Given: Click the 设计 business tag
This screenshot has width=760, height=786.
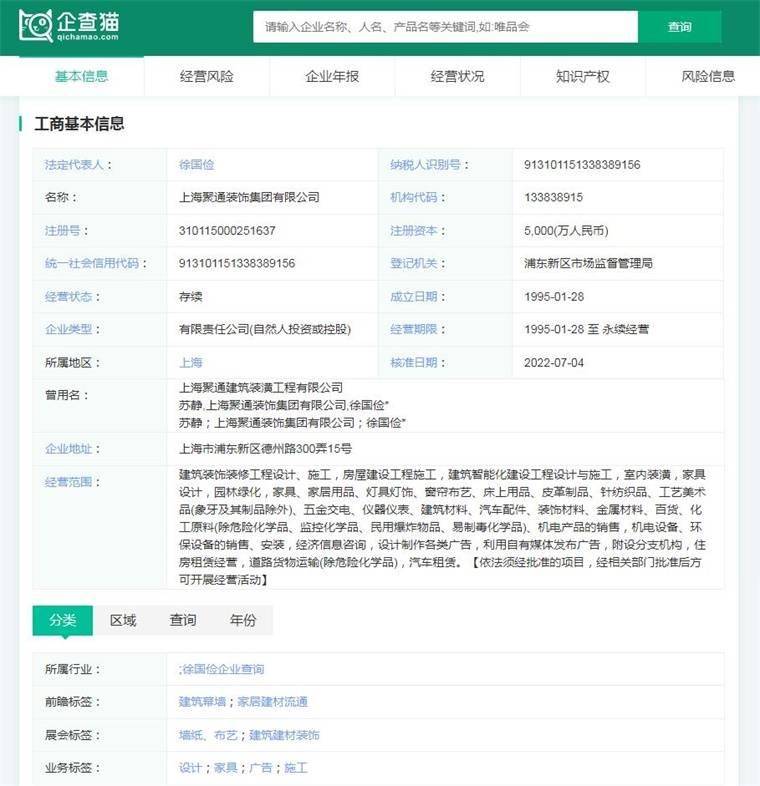Looking at the screenshot, I should [190, 767].
